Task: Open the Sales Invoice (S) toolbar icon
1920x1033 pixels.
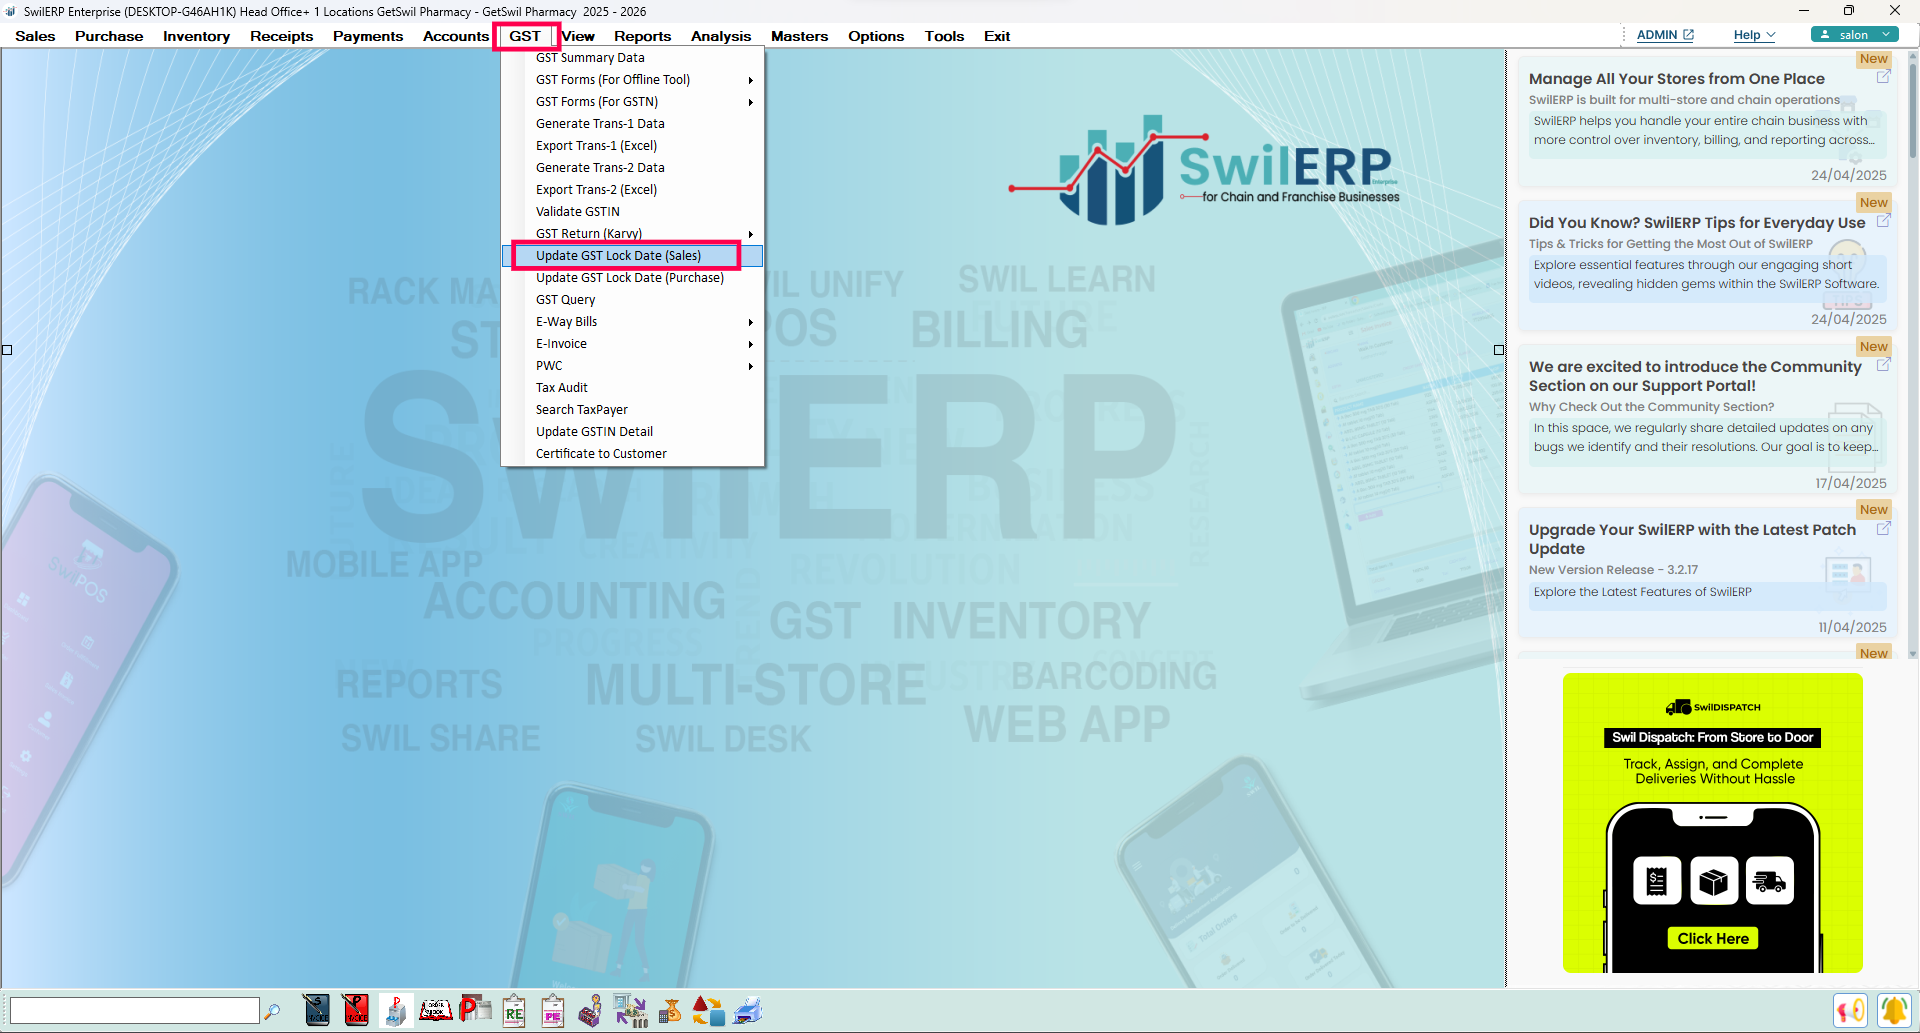Action: (x=317, y=1010)
